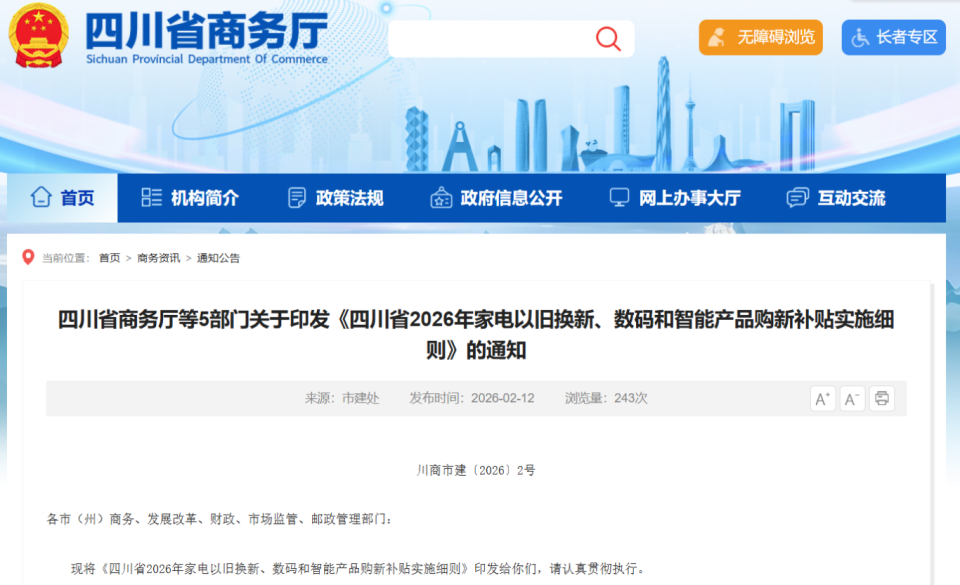Decrease font size with the A- button
The height and width of the screenshot is (585, 960).
[x=852, y=398]
